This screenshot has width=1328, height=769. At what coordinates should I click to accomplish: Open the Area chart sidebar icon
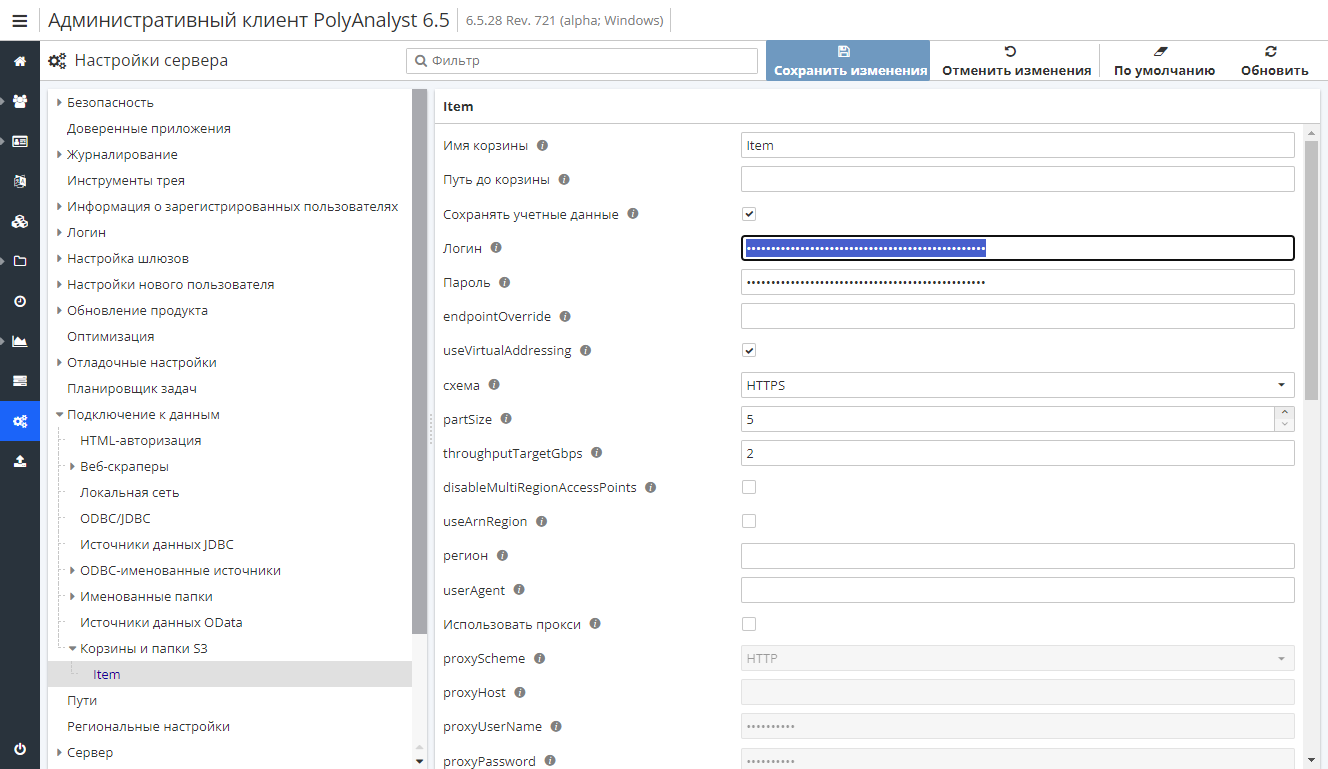point(20,341)
